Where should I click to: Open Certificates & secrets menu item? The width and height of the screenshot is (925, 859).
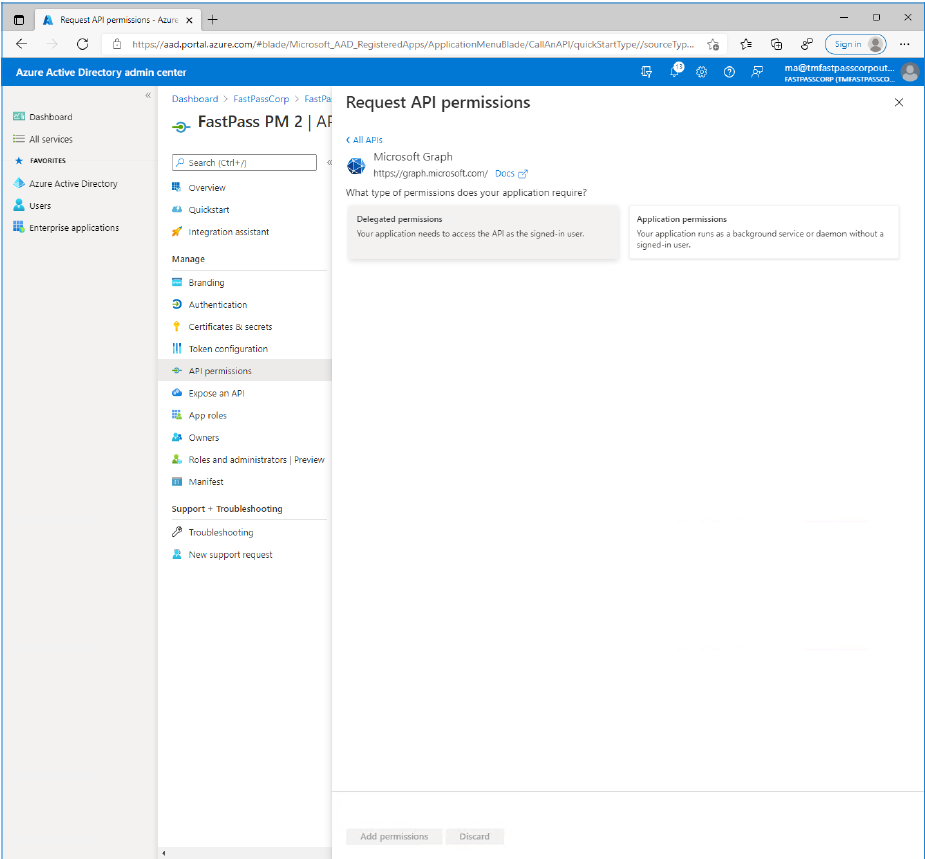coord(230,327)
